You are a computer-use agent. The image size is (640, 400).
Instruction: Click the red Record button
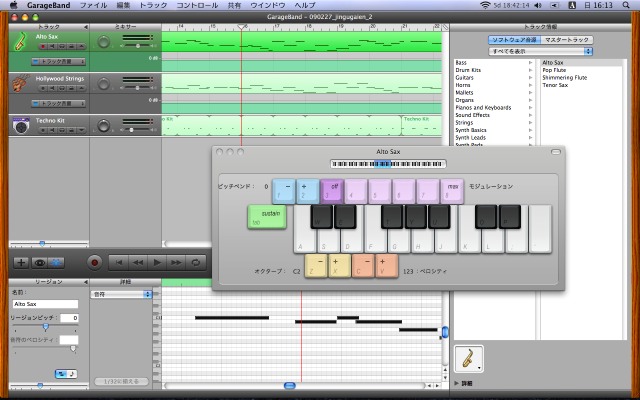[95, 262]
